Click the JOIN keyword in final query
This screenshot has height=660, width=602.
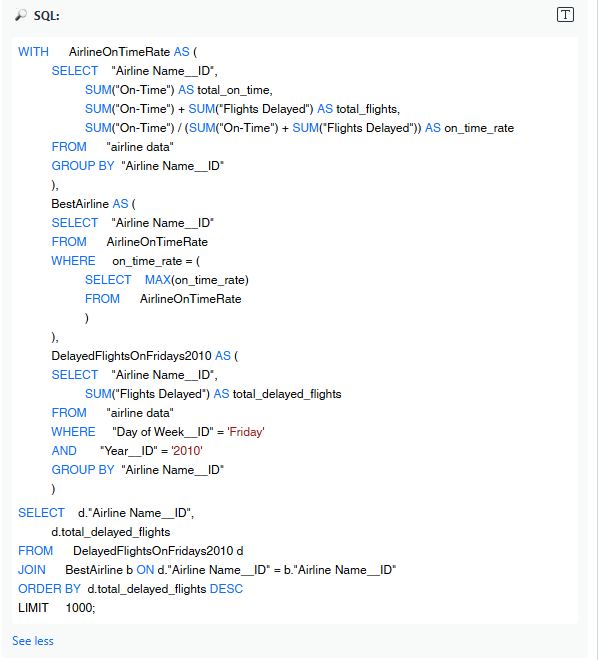[32, 570]
